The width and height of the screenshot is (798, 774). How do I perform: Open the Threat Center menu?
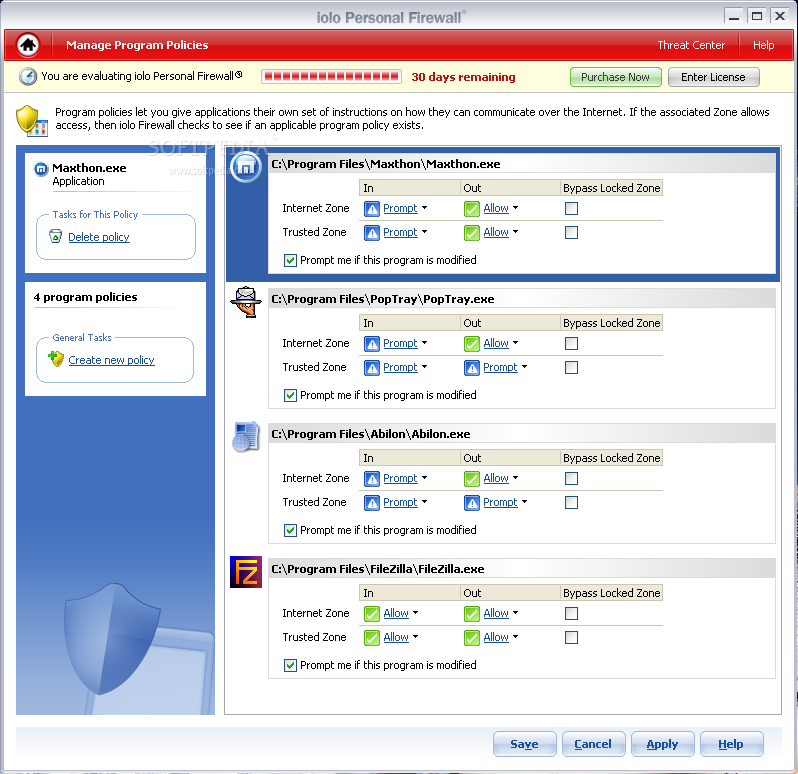(x=691, y=45)
